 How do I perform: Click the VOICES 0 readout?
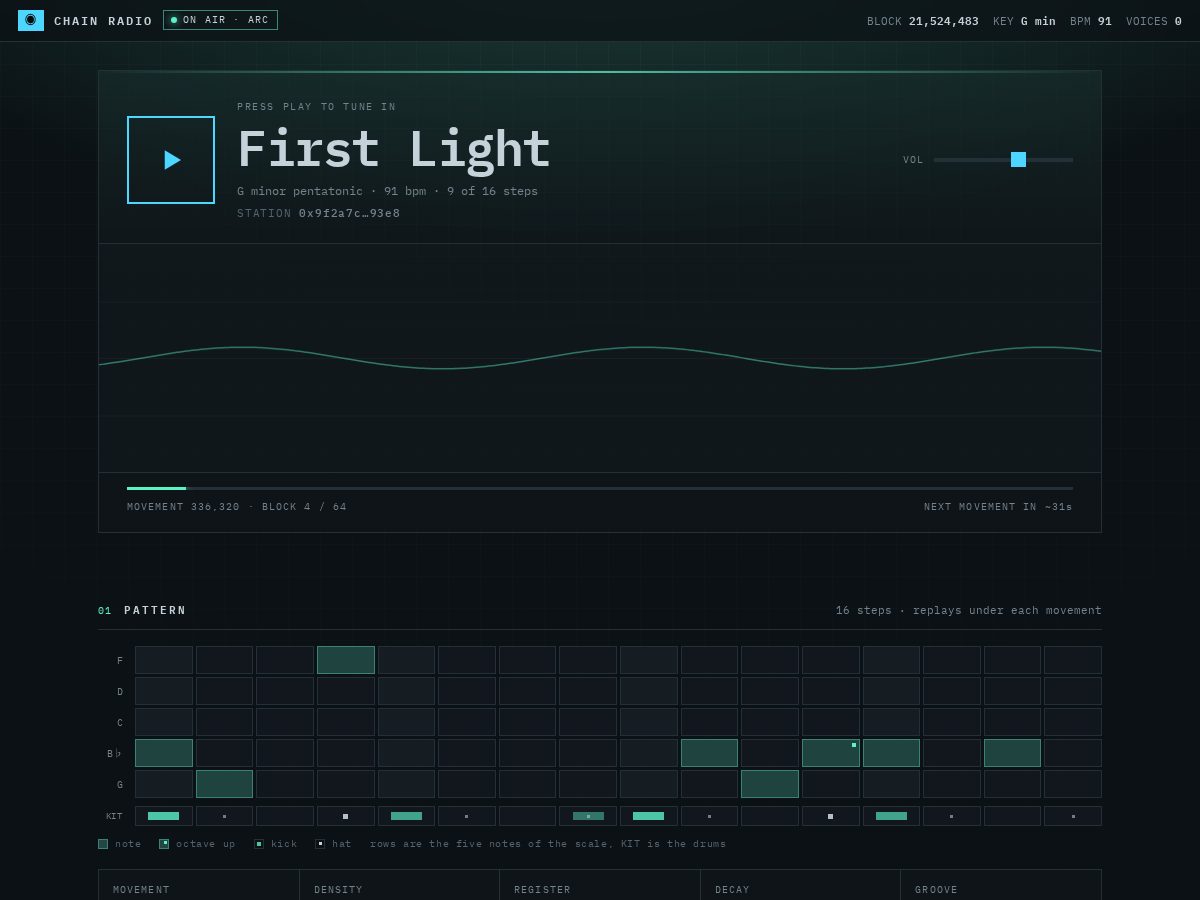(x=1154, y=21)
